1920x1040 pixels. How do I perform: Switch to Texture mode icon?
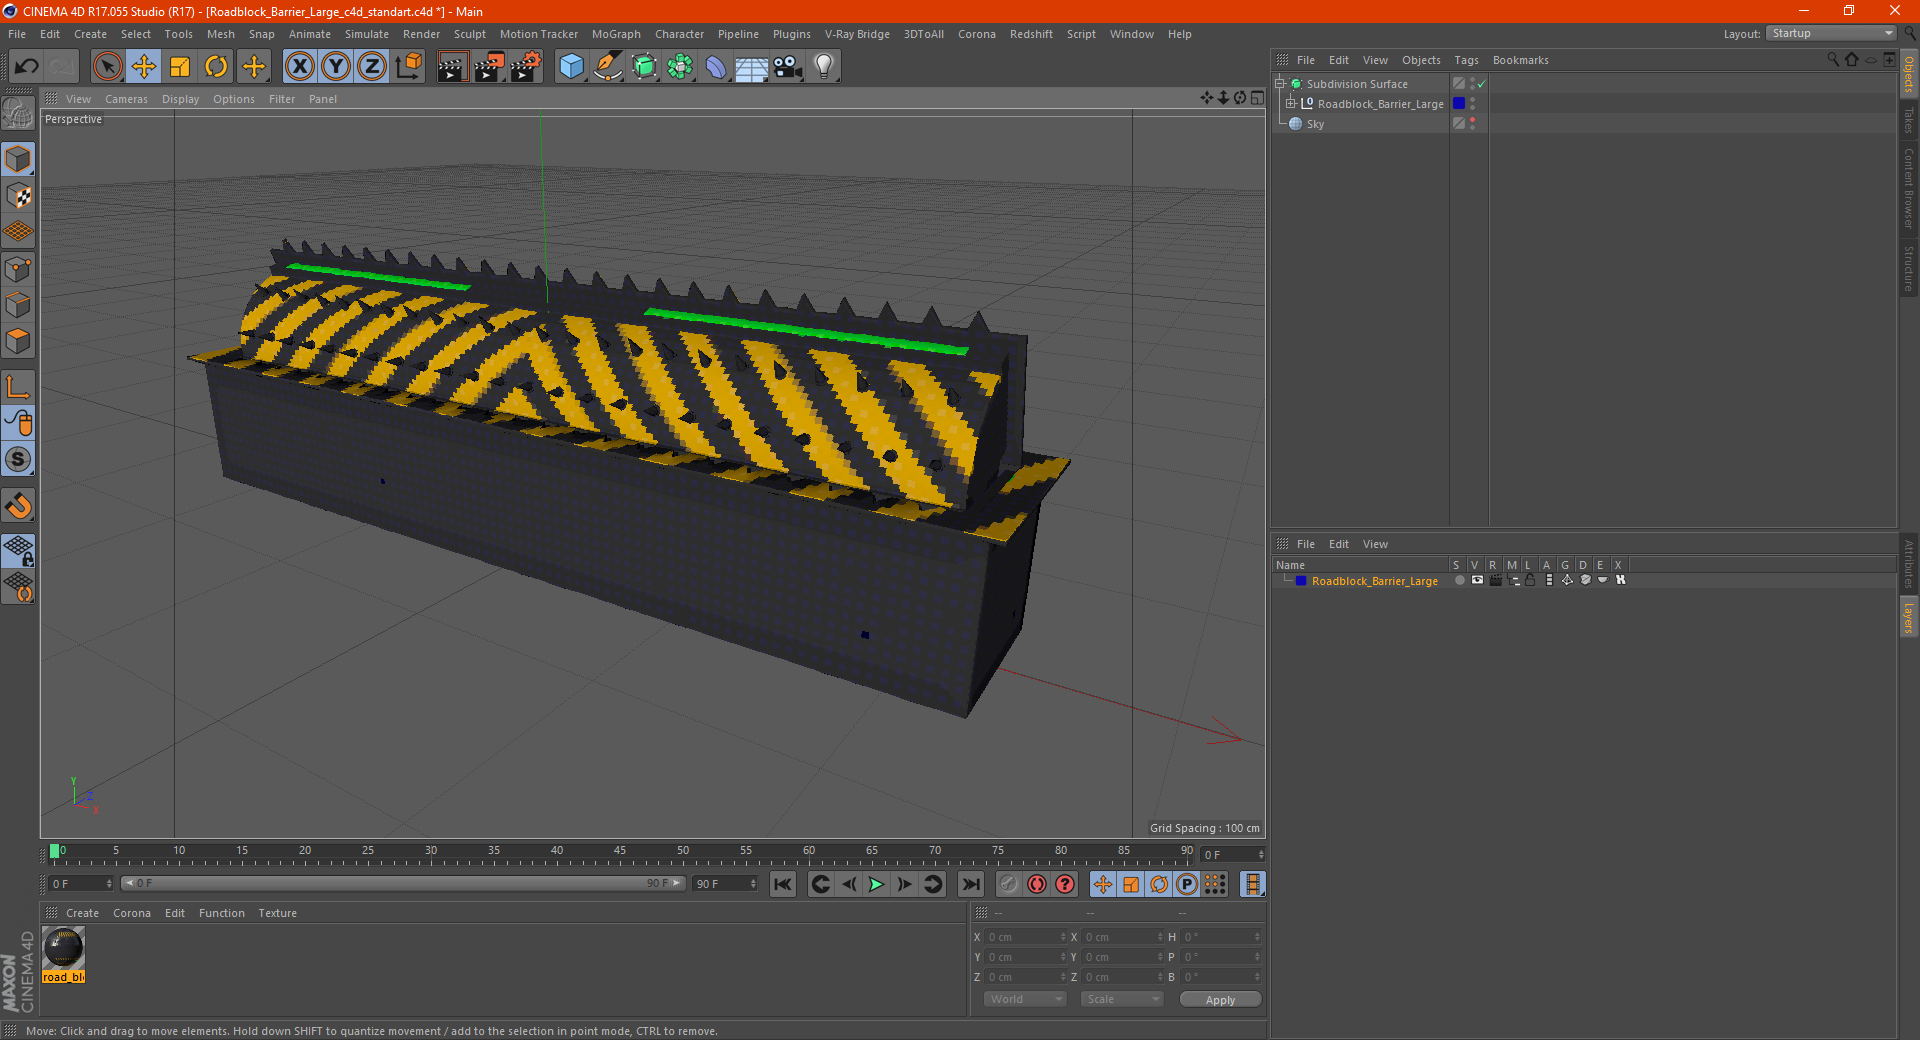[x=19, y=196]
